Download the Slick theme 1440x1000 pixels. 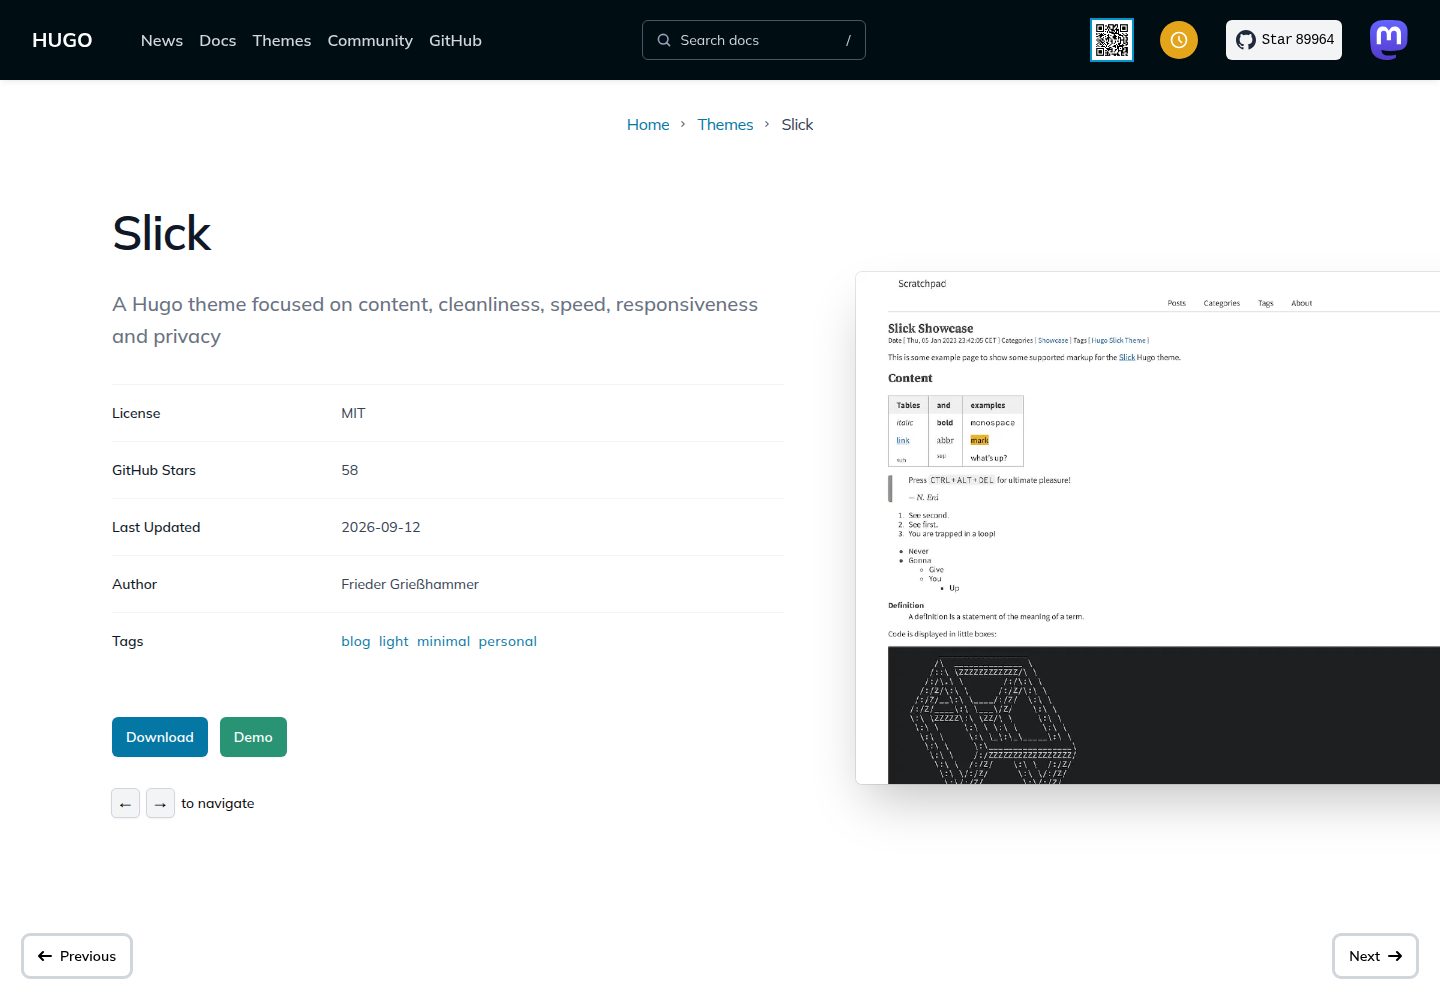coord(160,737)
